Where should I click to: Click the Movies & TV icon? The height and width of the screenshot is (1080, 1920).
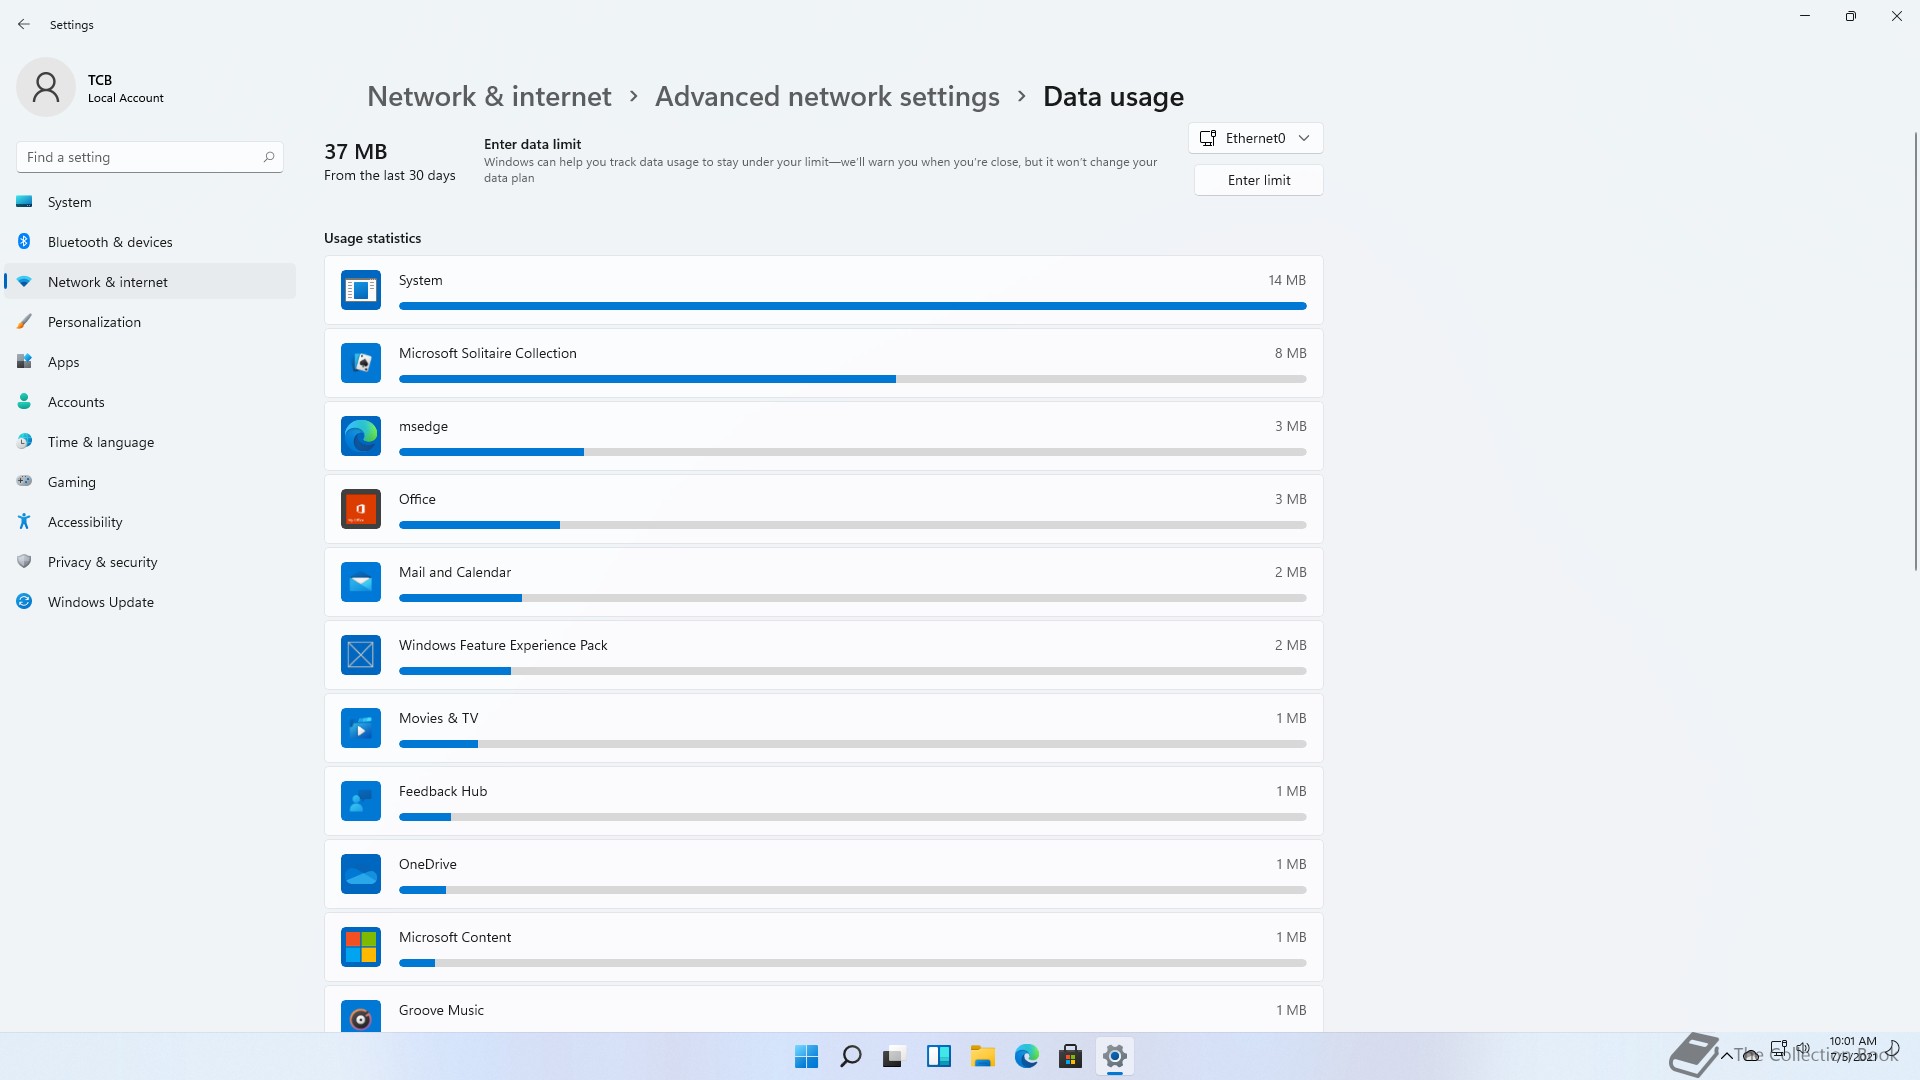click(360, 728)
